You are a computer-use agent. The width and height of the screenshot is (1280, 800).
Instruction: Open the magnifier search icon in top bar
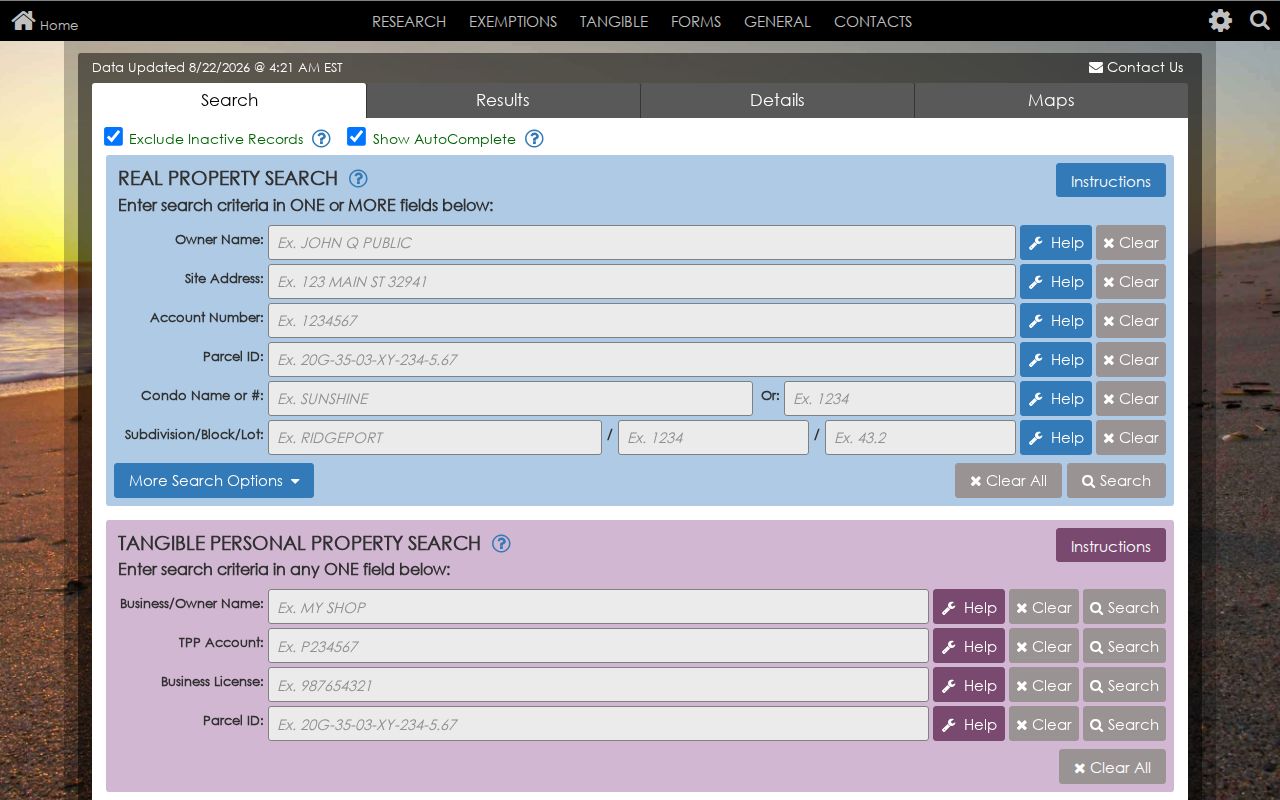click(x=1260, y=20)
